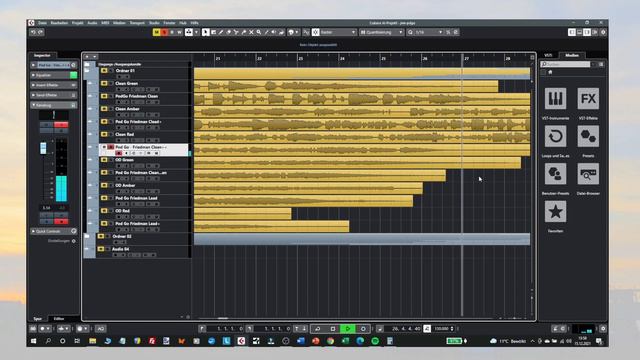Select the Play speaker tool
The height and width of the screenshot is (360, 640).
click(x=274, y=32)
